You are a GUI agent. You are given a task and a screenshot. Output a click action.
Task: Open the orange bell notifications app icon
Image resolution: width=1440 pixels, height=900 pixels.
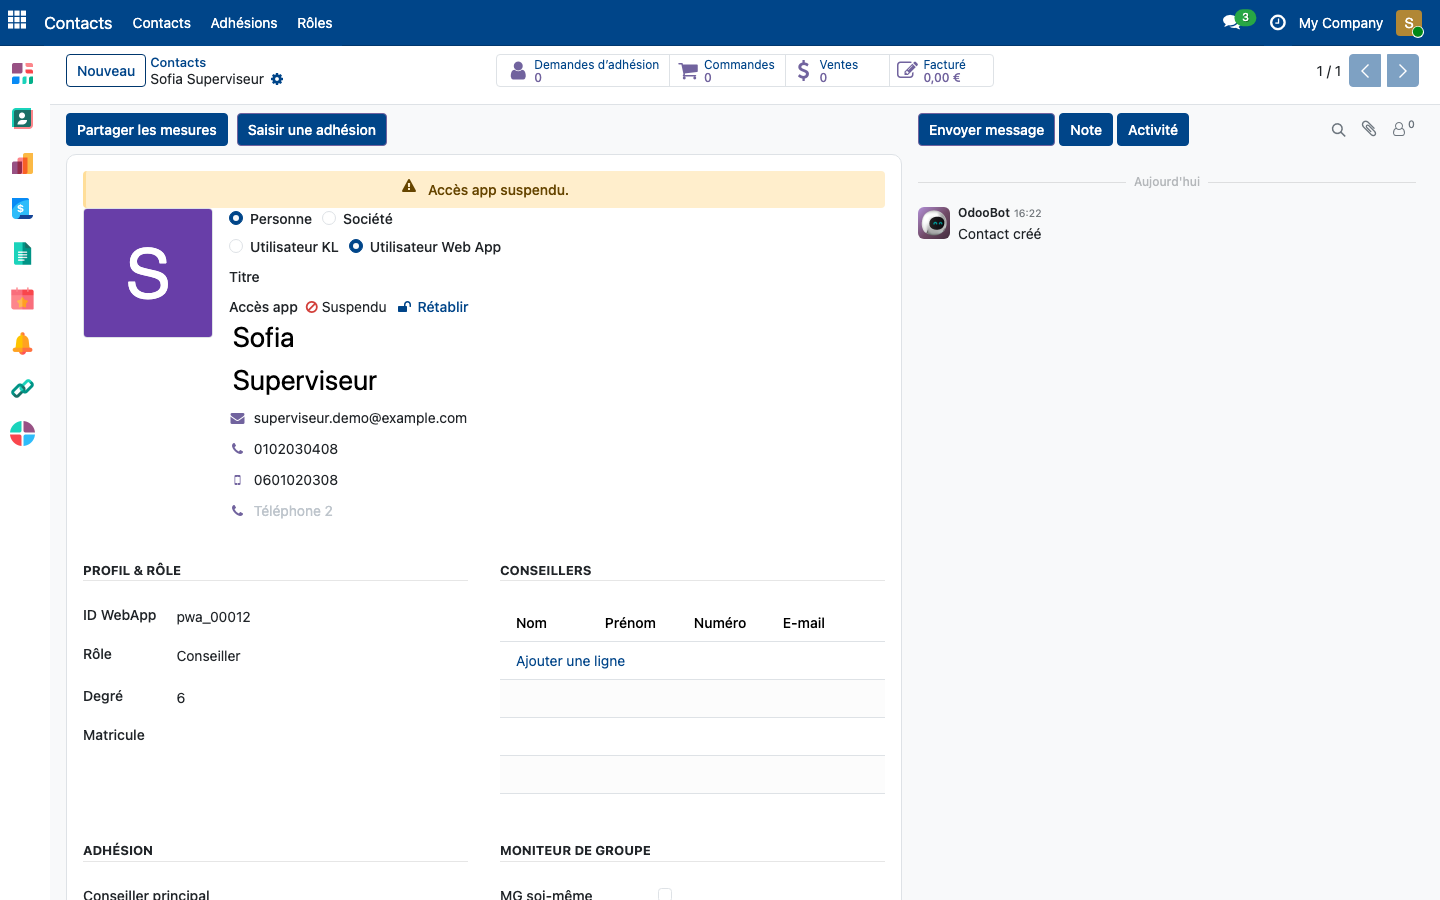coord(22,343)
